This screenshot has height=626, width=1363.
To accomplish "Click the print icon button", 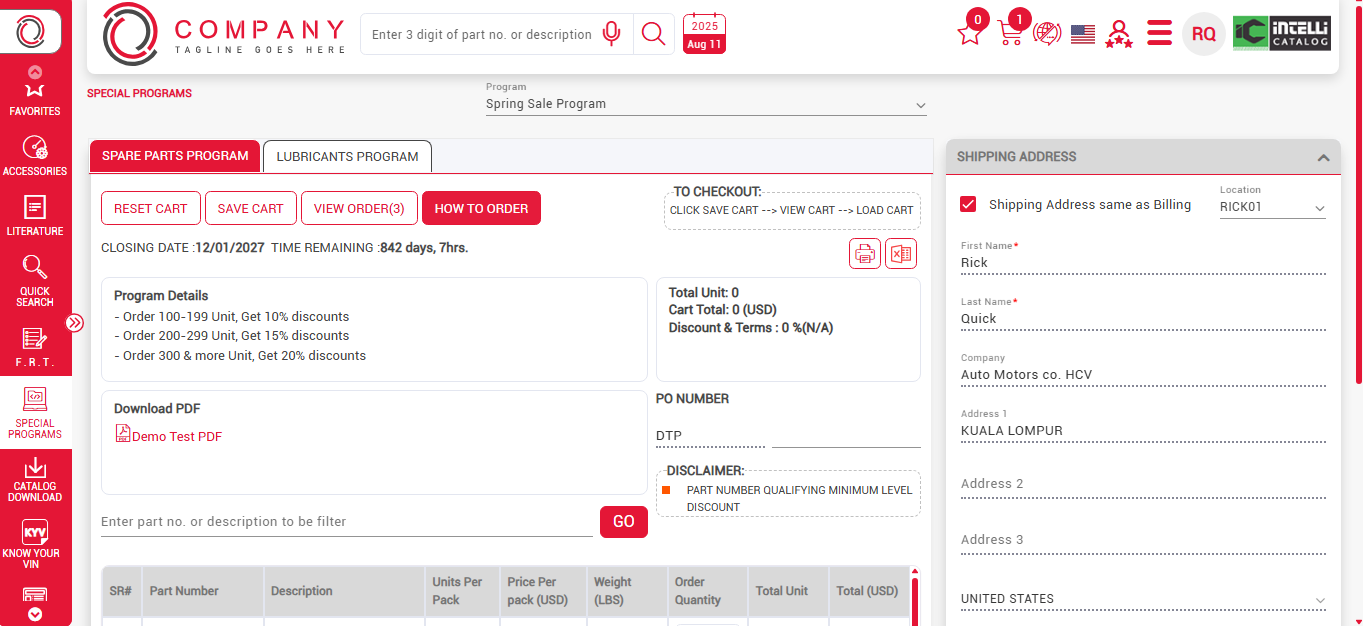I will [865, 254].
